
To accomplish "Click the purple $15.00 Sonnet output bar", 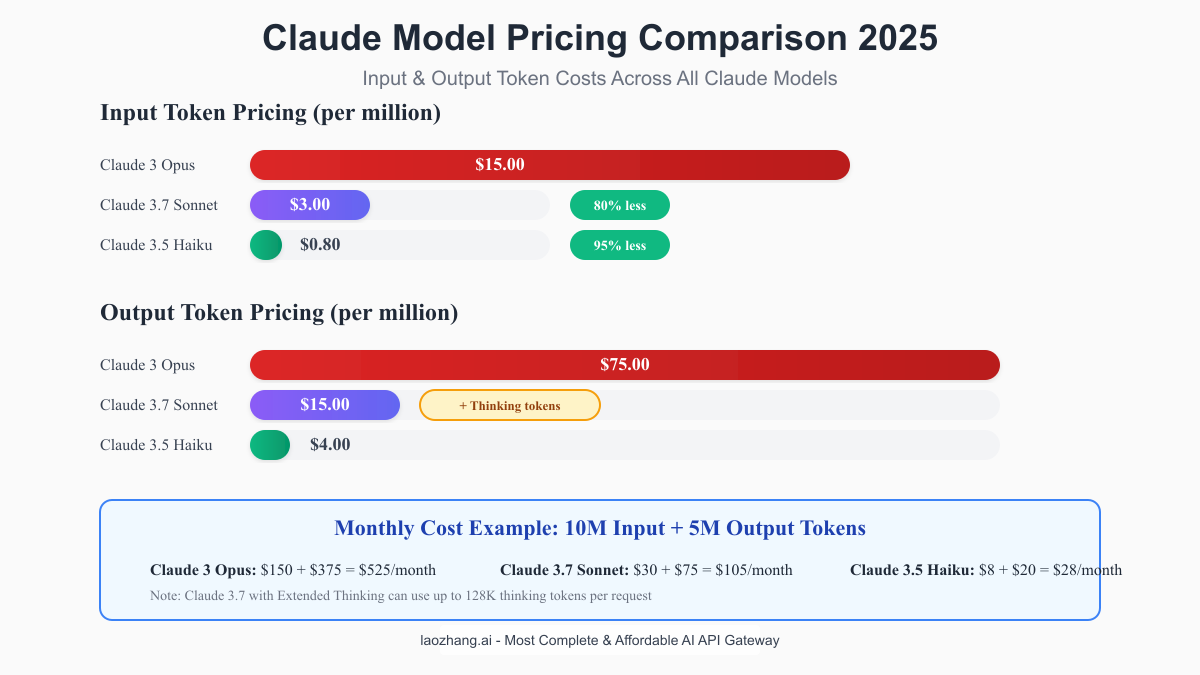I will pyautogui.click(x=325, y=405).
